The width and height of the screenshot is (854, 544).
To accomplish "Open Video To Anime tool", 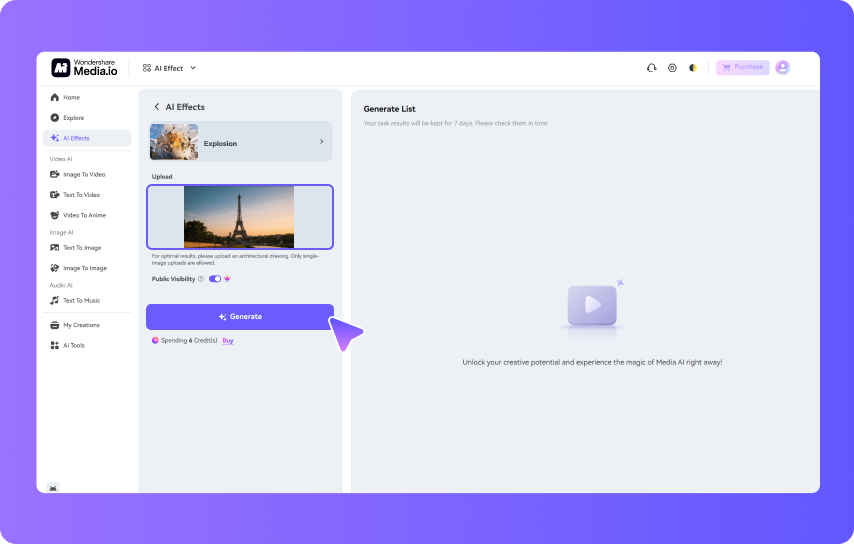I will 78,215.
